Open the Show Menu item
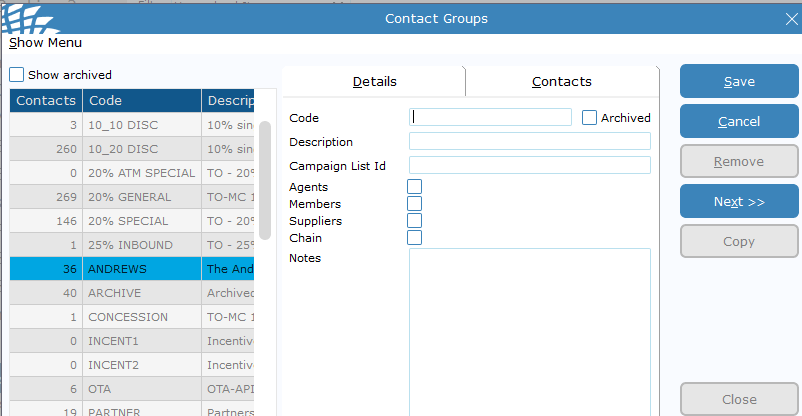802x416 pixels. [x=46, y=43]
